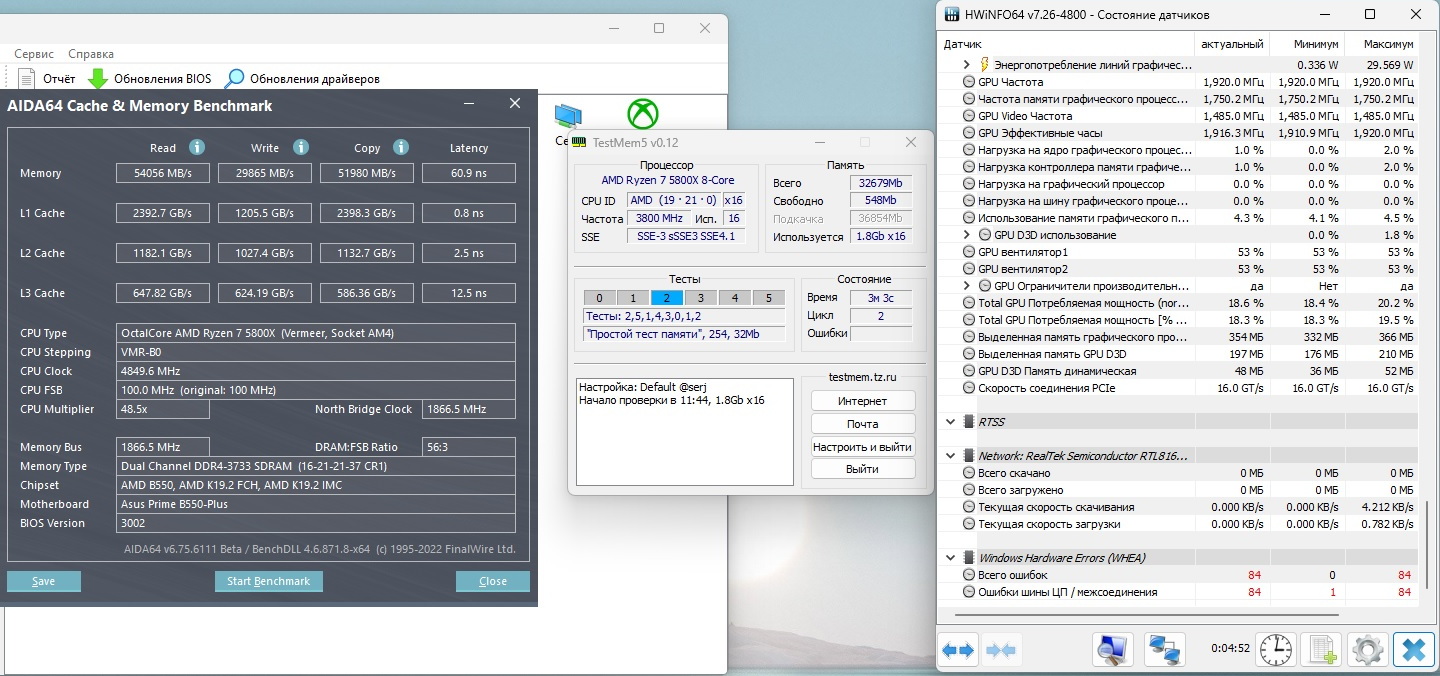Click the Write info icon

[x=301, y=147]
